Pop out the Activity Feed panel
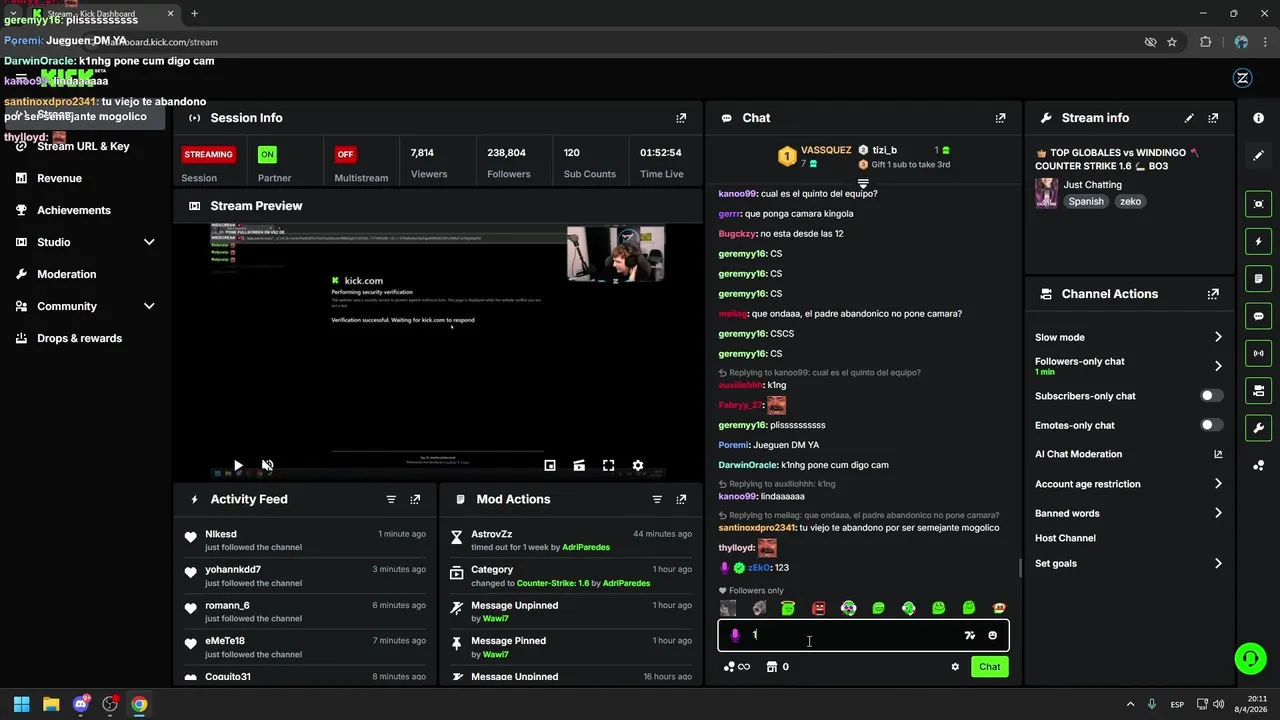The height and width of the screenshot is (720, 1280). coord(415,499)
